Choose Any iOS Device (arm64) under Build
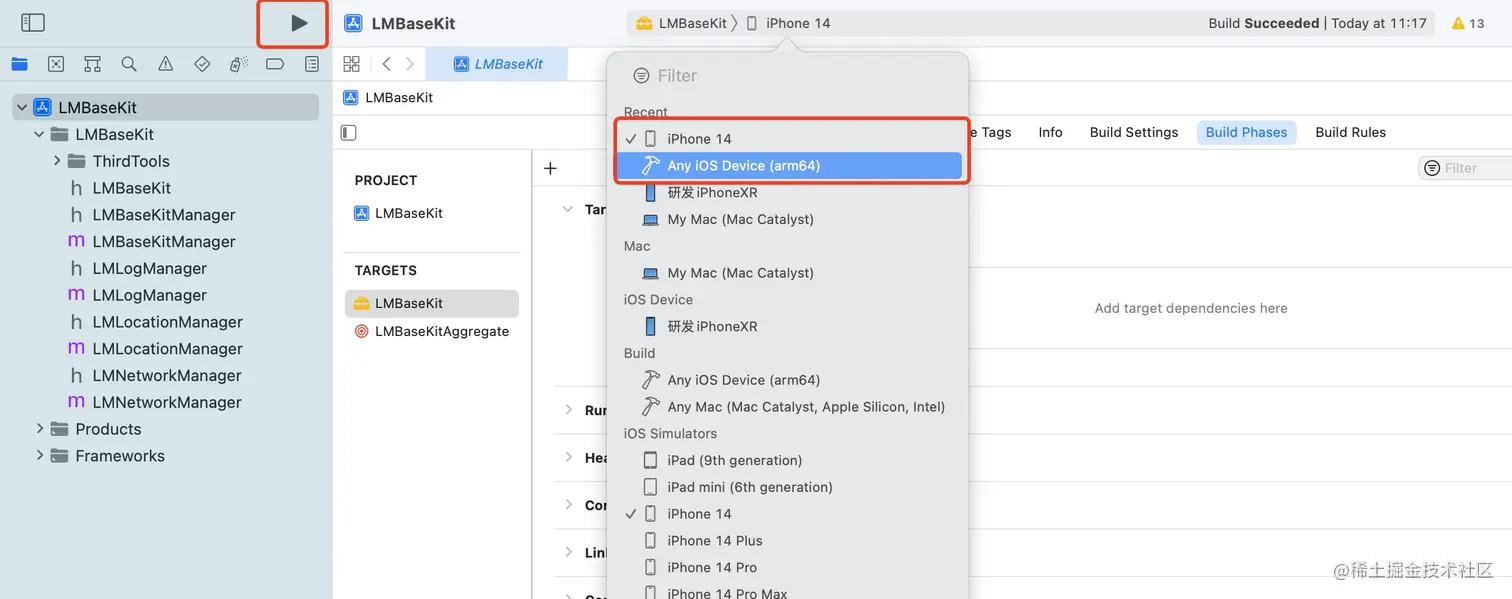 pos(788,380)
